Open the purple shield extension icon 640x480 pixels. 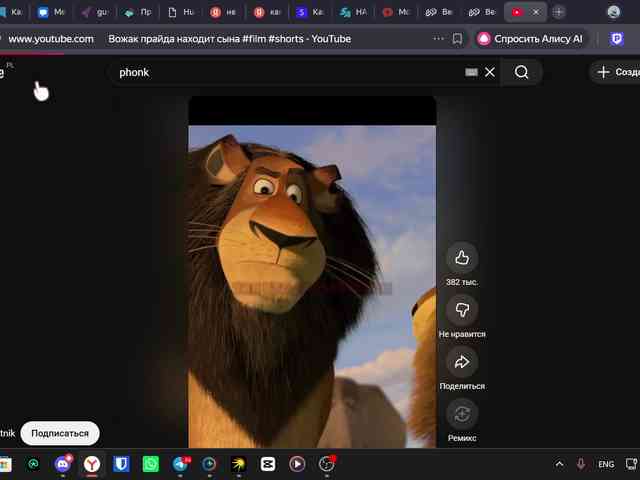[616, 39]
